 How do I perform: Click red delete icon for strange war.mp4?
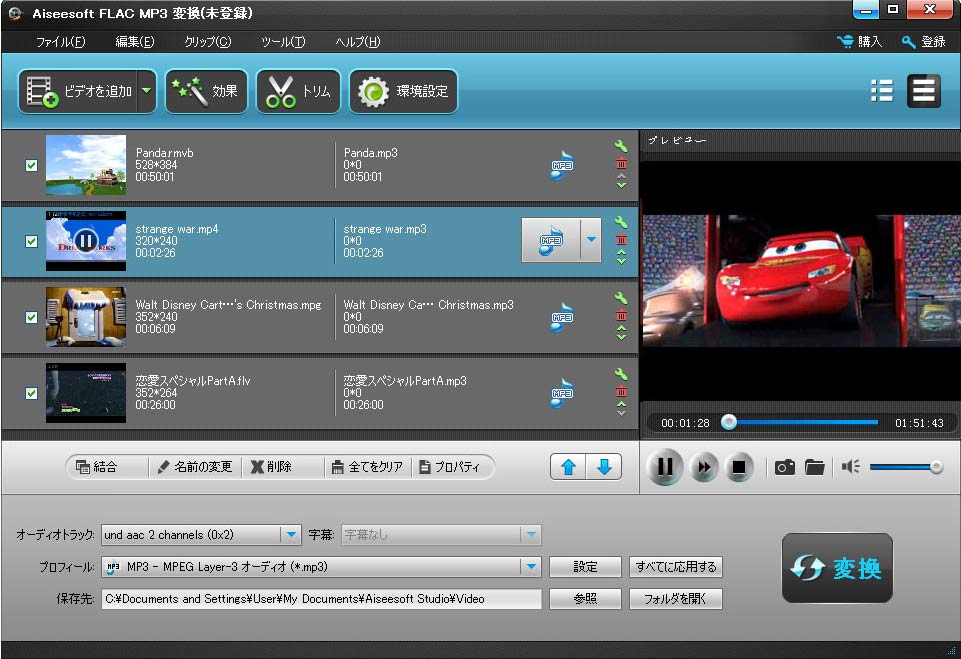[x=621, y=239]
